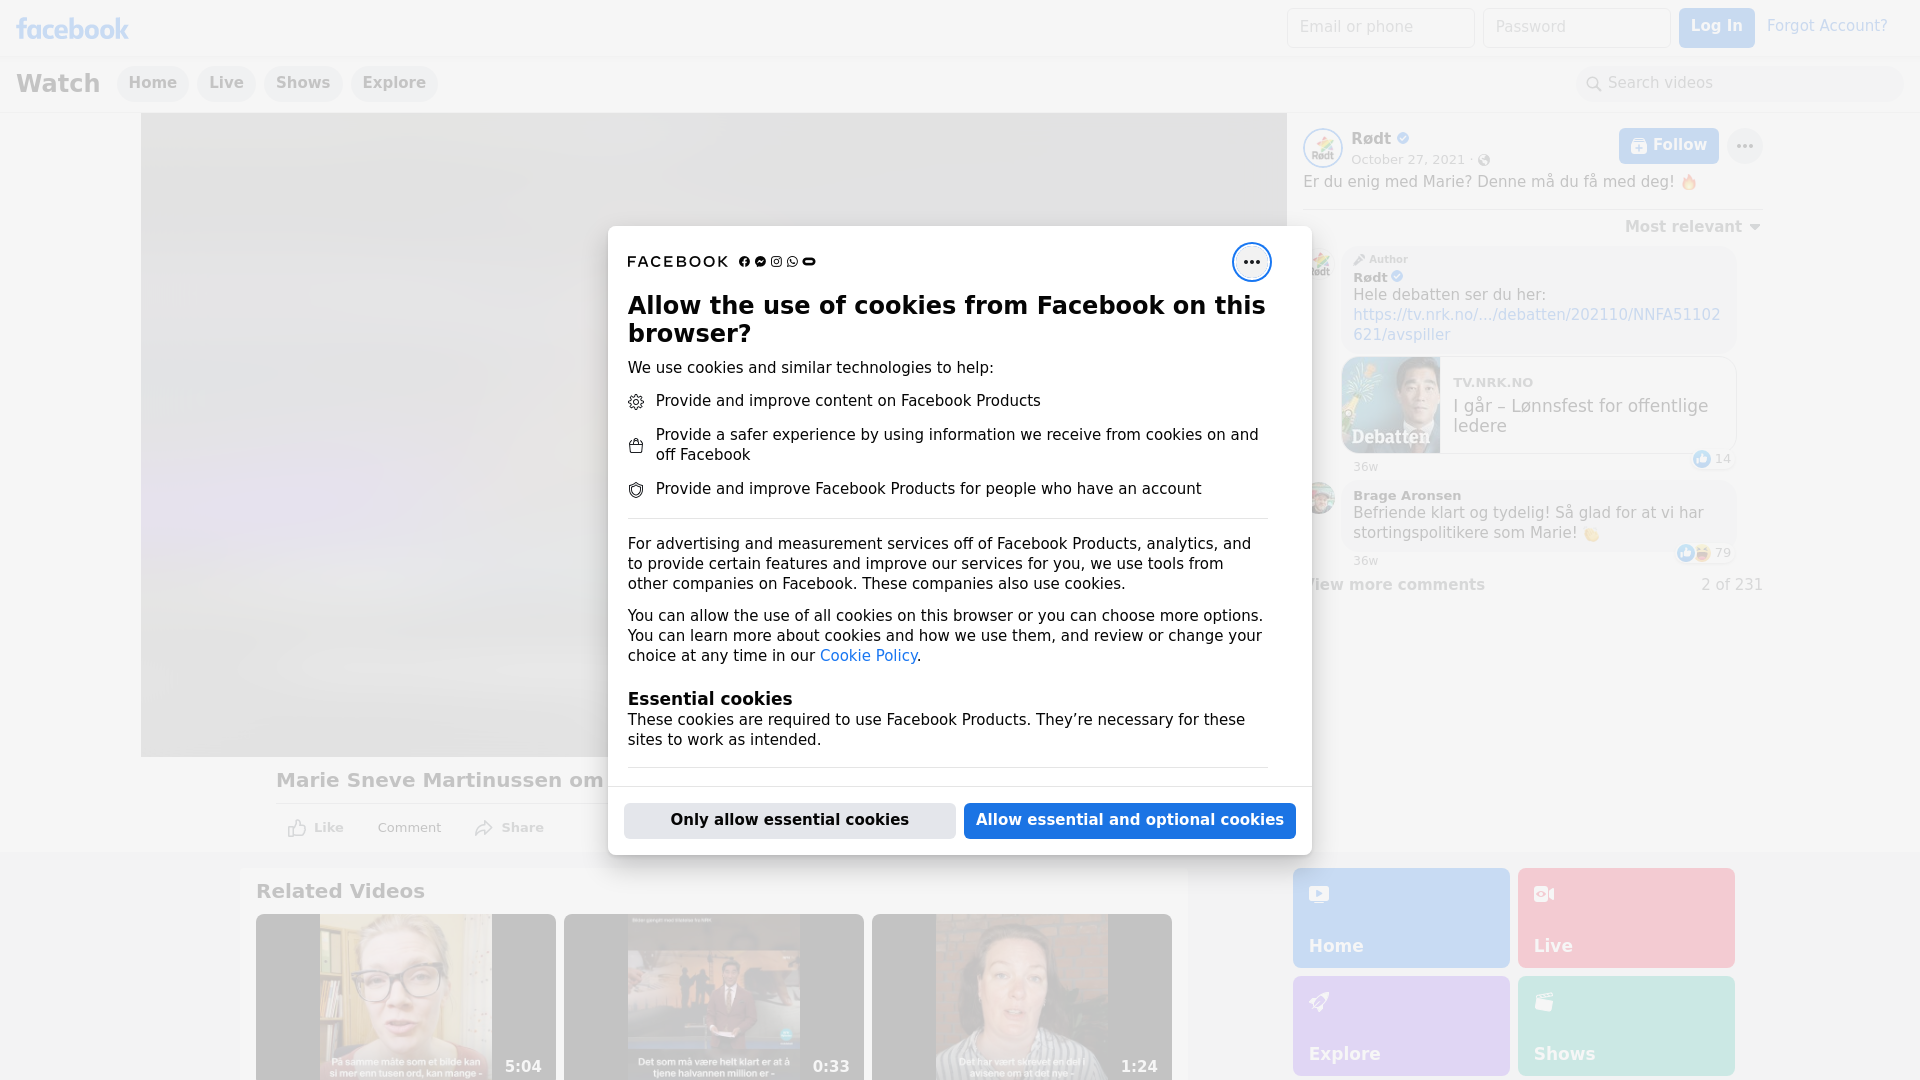
Task: Open the Cookie Policy link
Action: pos(868,656)
